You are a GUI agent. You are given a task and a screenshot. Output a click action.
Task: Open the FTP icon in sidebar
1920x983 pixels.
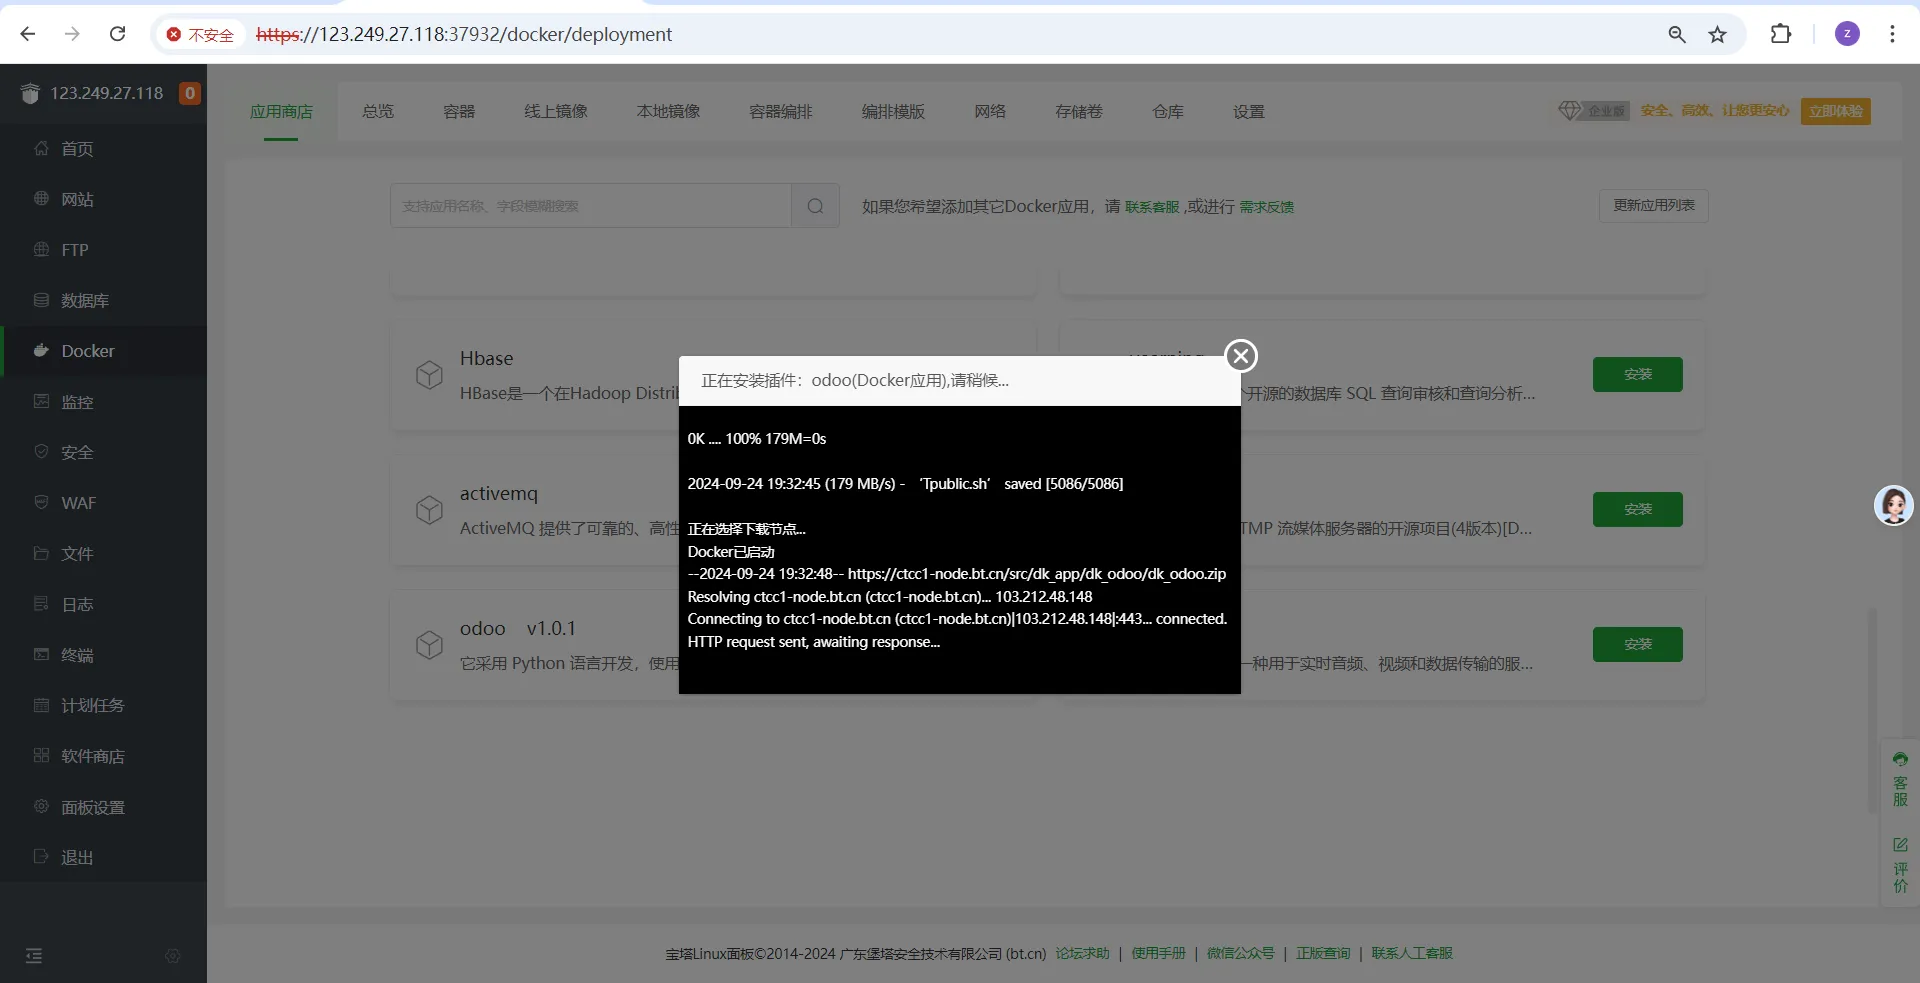tap(41, 249)
